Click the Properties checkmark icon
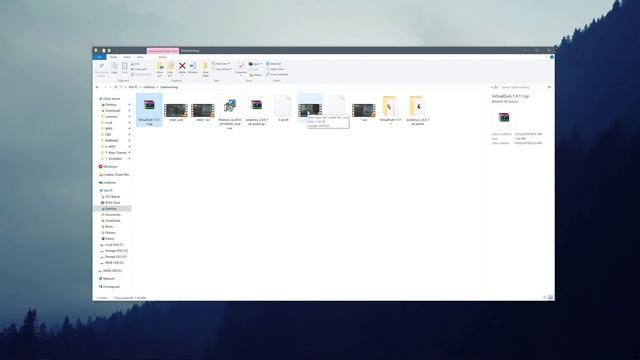 241,65
